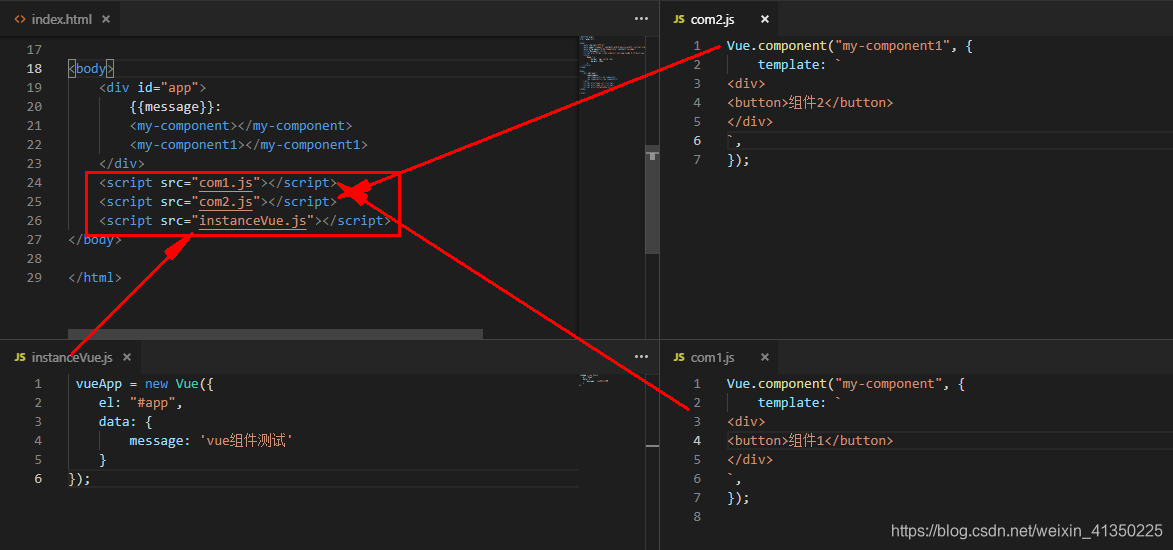Viewport: 1173px width, 550px height.
Task: Click the data: { line in instanceVue.js
Action: (x=125, y=421)
